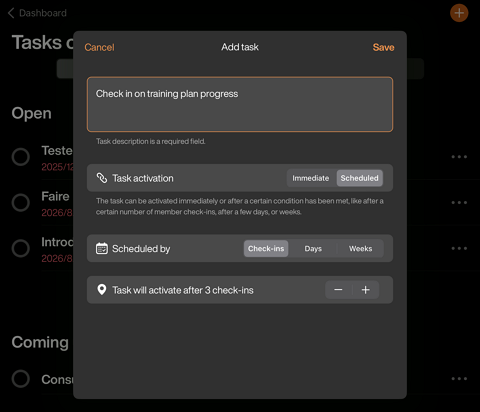
Task: Click the task description text field
Action: (x=240, y=104)
